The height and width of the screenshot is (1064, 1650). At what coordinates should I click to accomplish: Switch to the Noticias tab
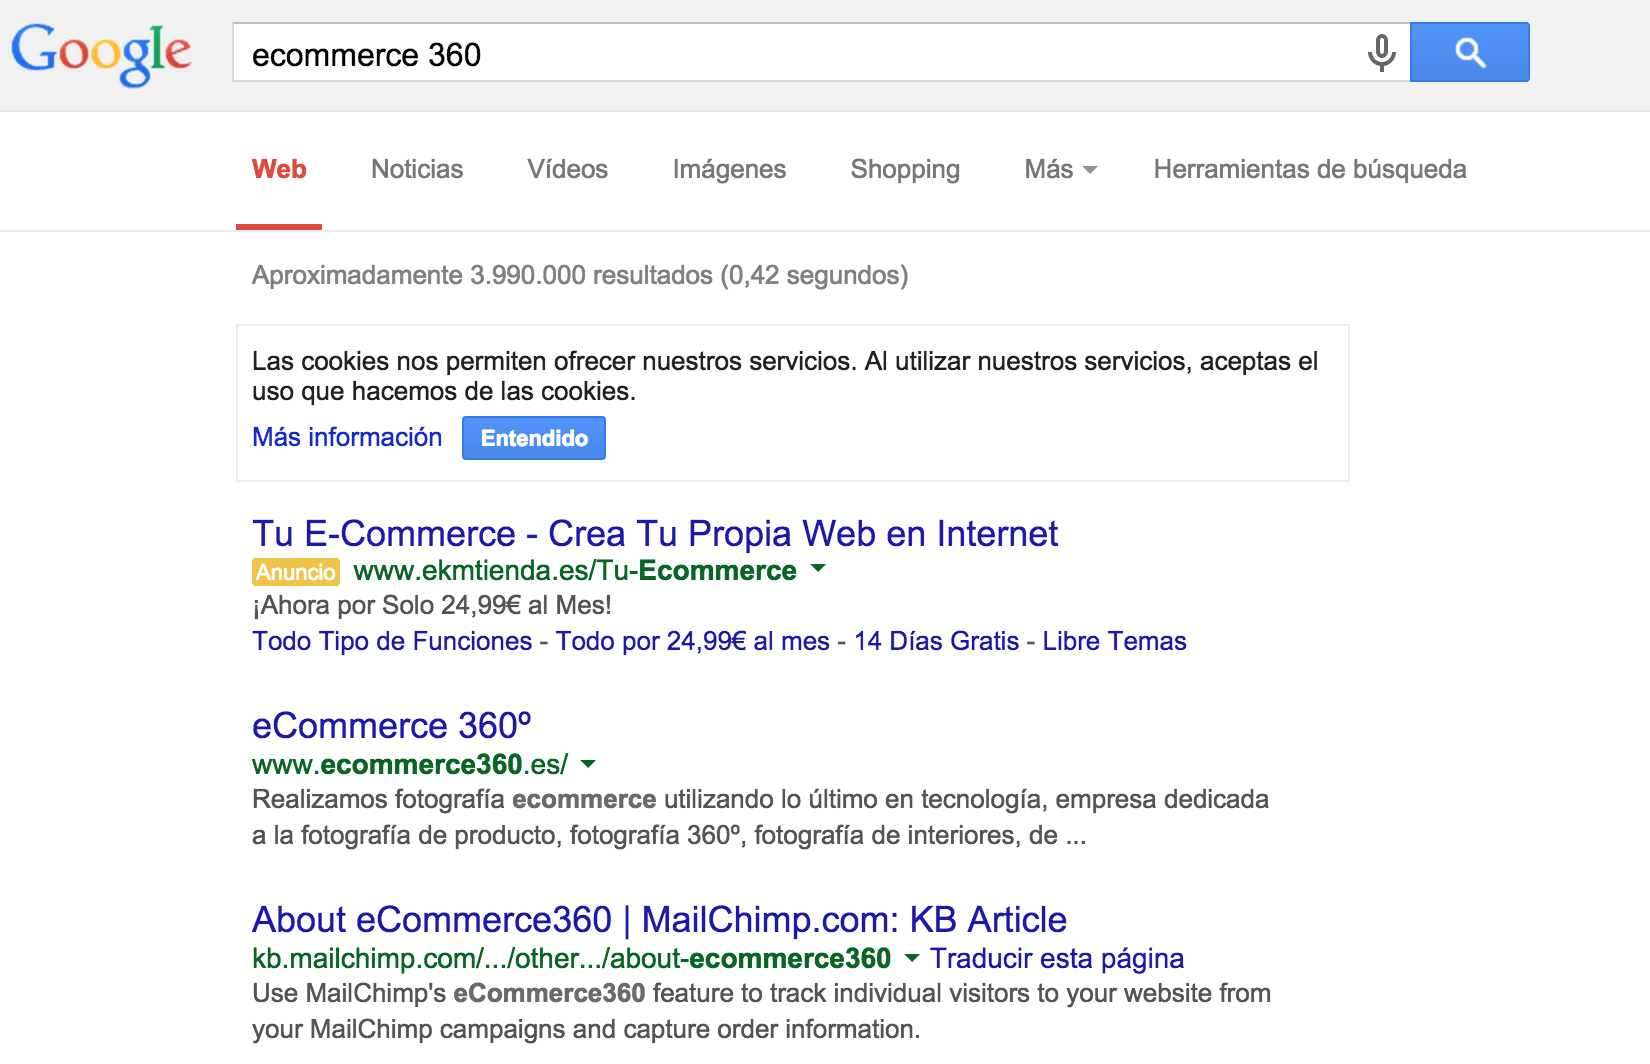pos(416,170)
